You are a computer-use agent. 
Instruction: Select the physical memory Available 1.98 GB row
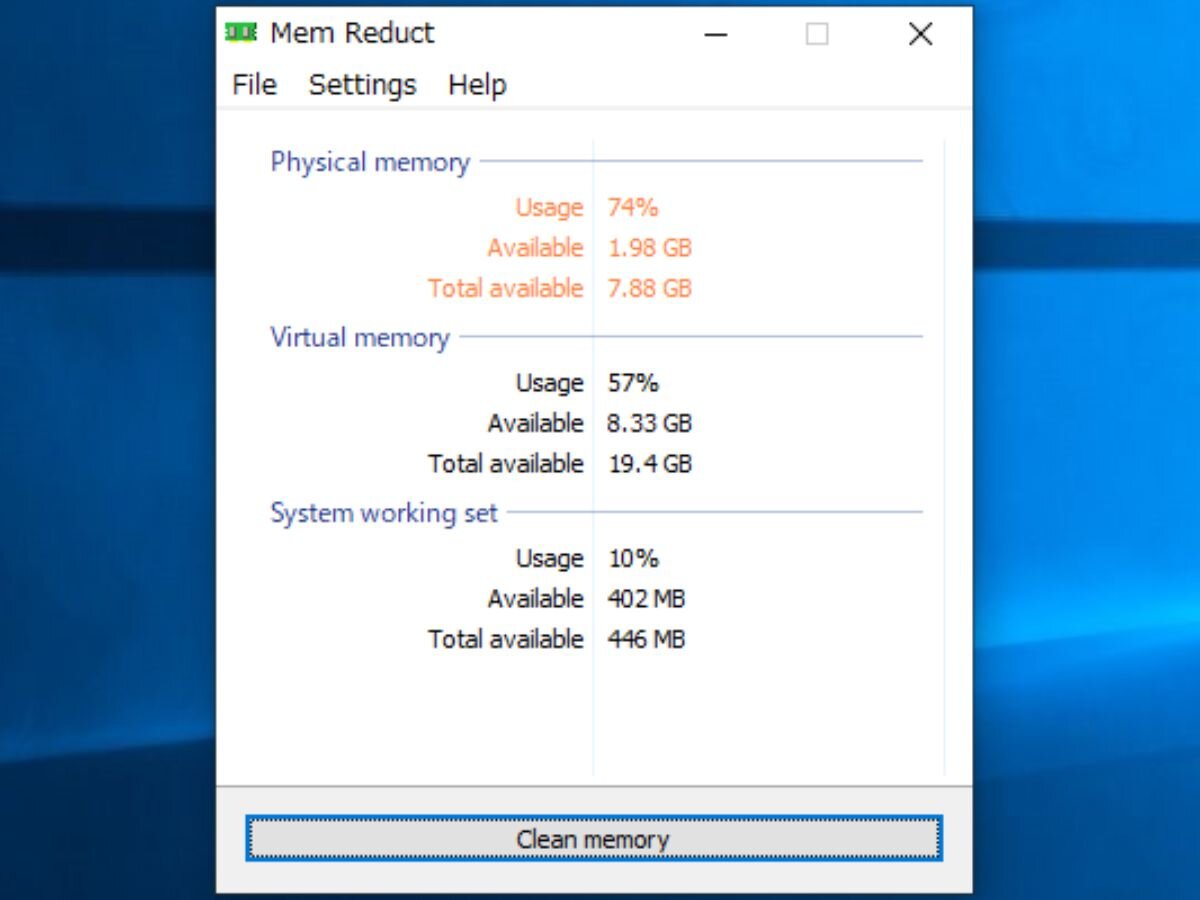point(590,247)
